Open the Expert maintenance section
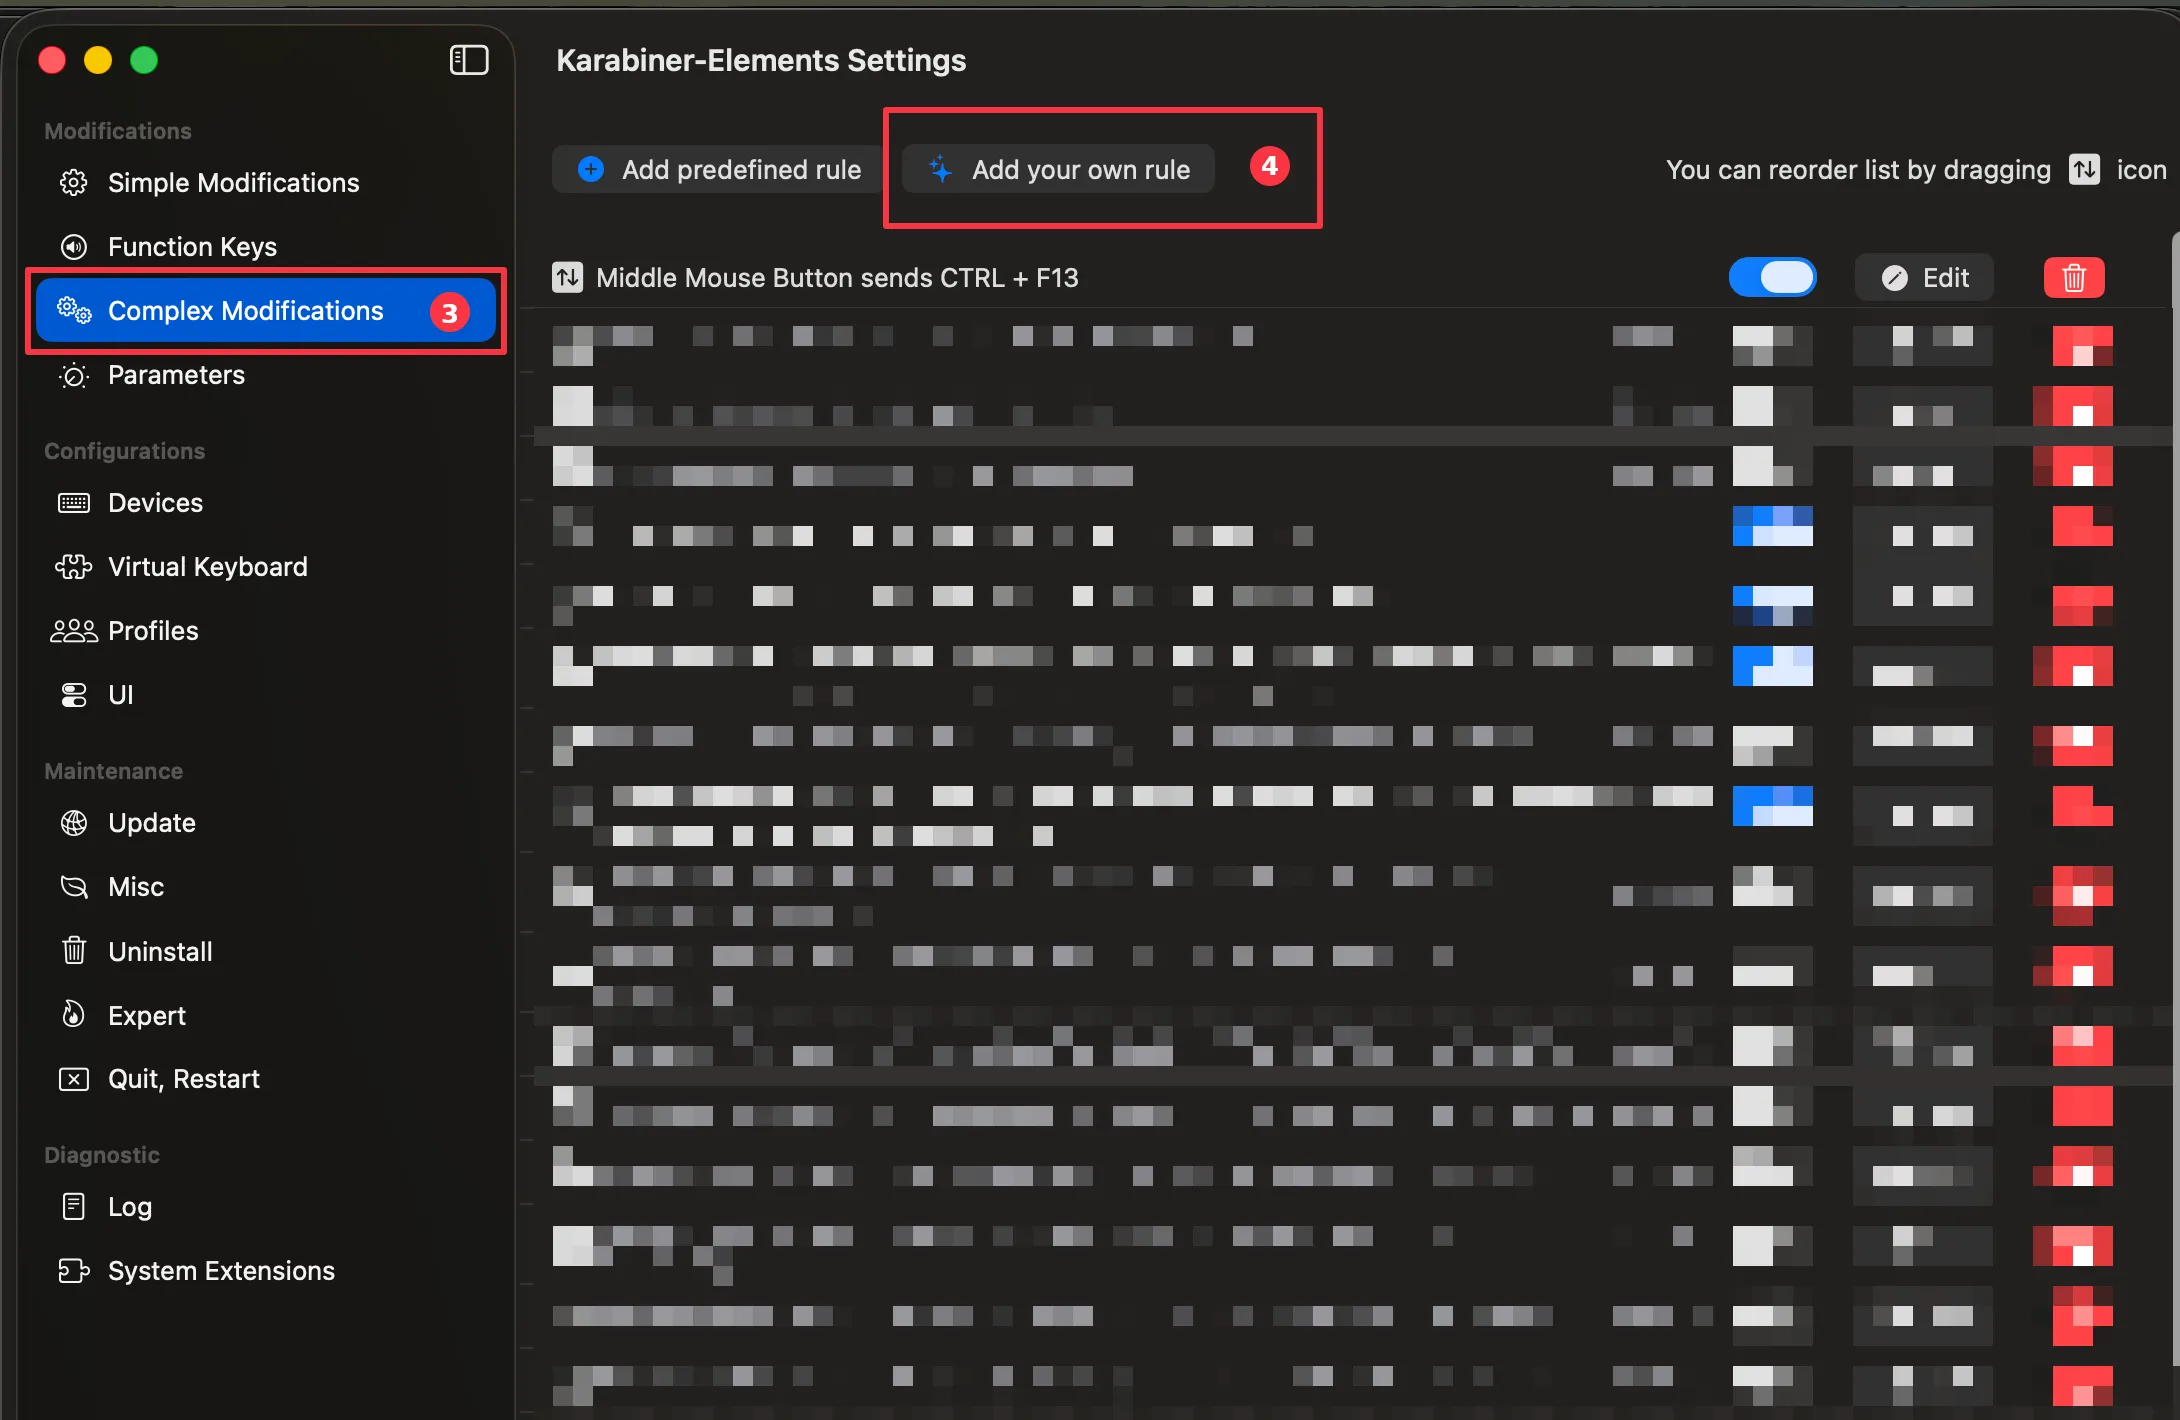 (146, 1014)
